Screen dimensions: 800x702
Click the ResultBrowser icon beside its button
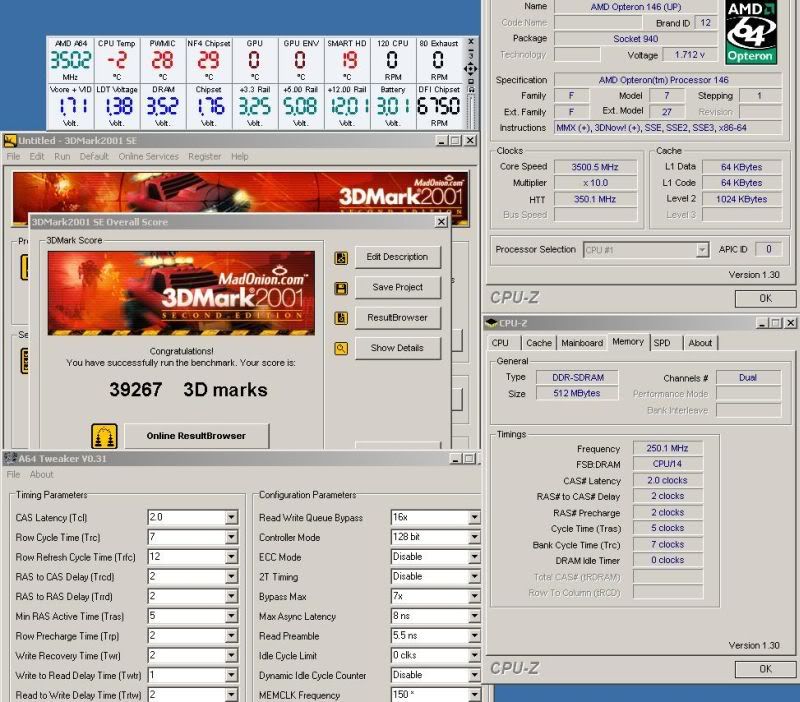(x=341, y=318)
